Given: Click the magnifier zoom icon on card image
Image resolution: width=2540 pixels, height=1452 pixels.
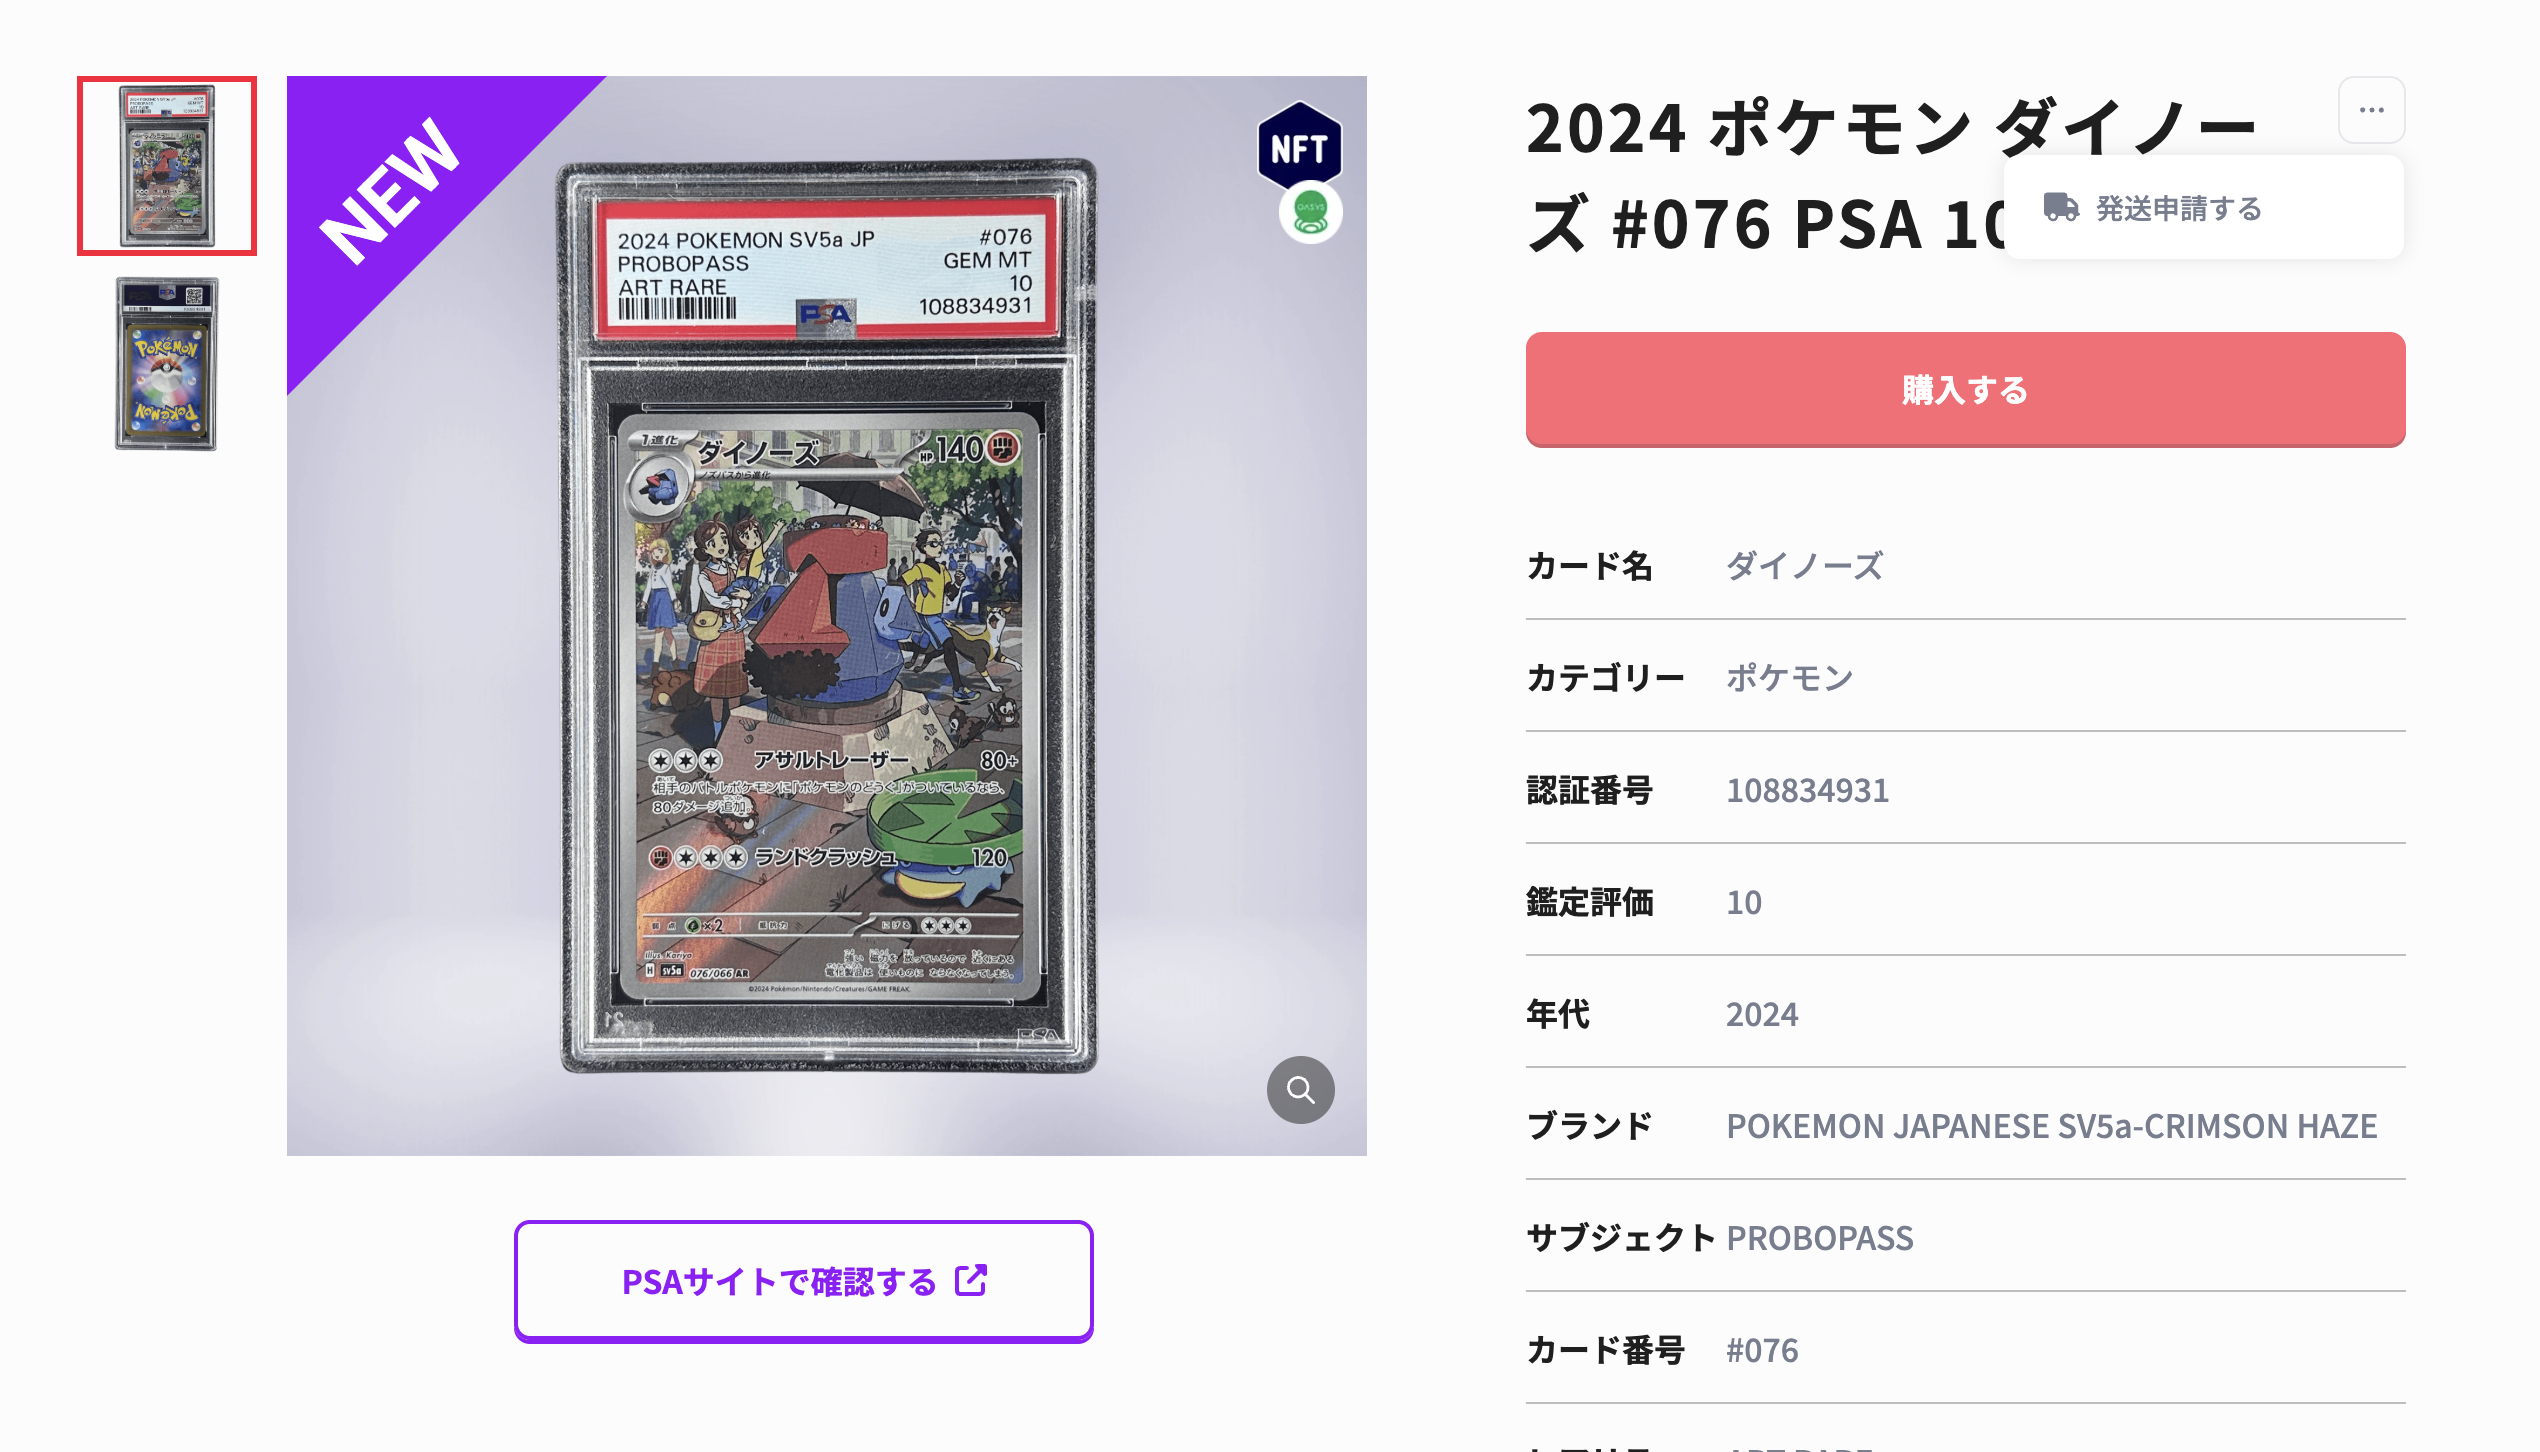Looking at the screenshot, I should point(1300,1089).
